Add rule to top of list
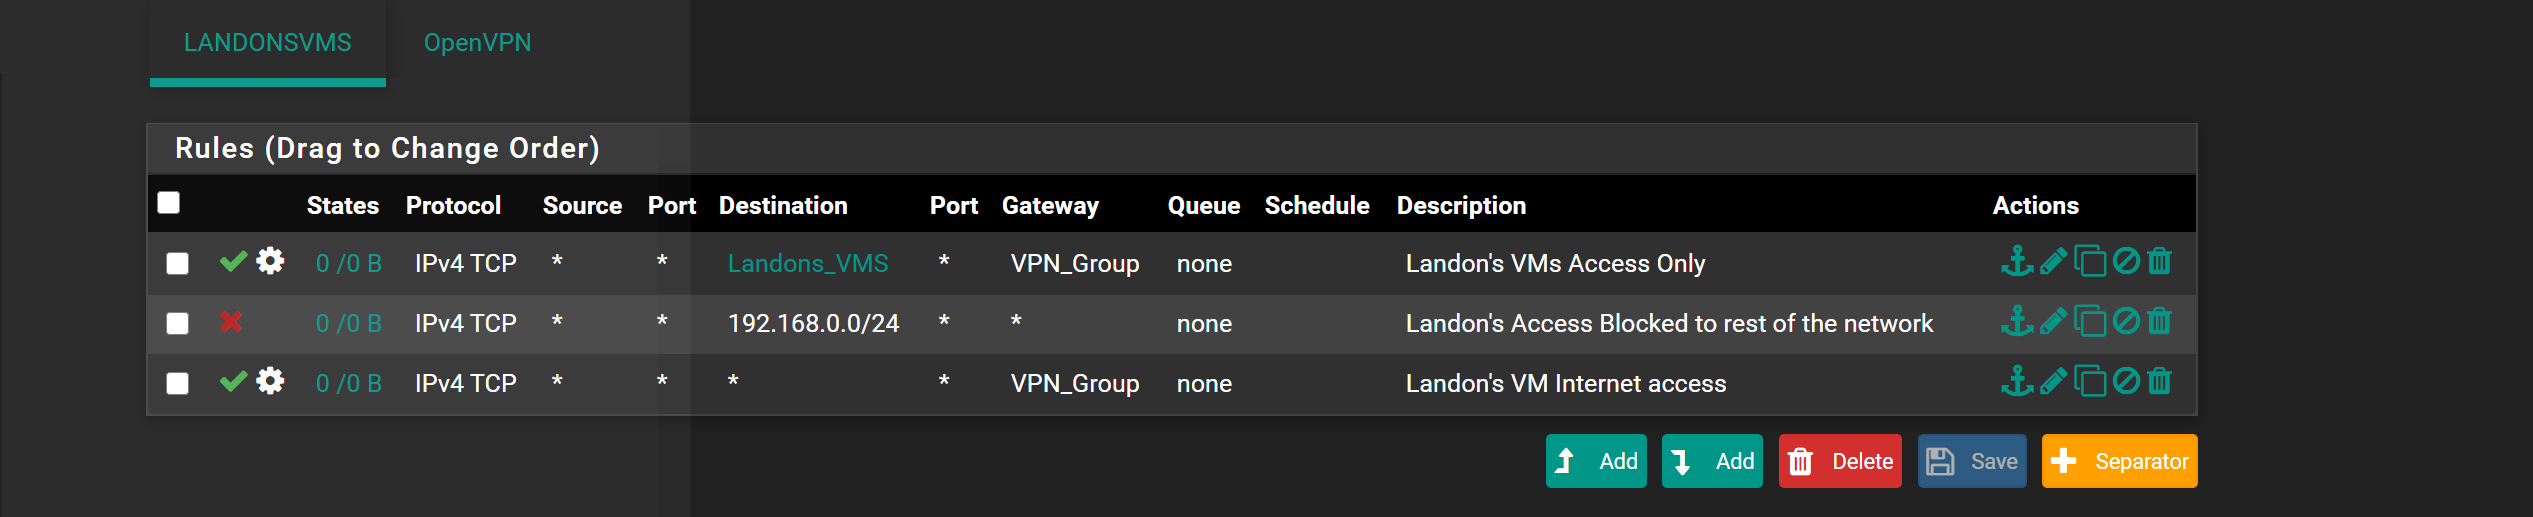2533x517 pixels. point(1596,461)
